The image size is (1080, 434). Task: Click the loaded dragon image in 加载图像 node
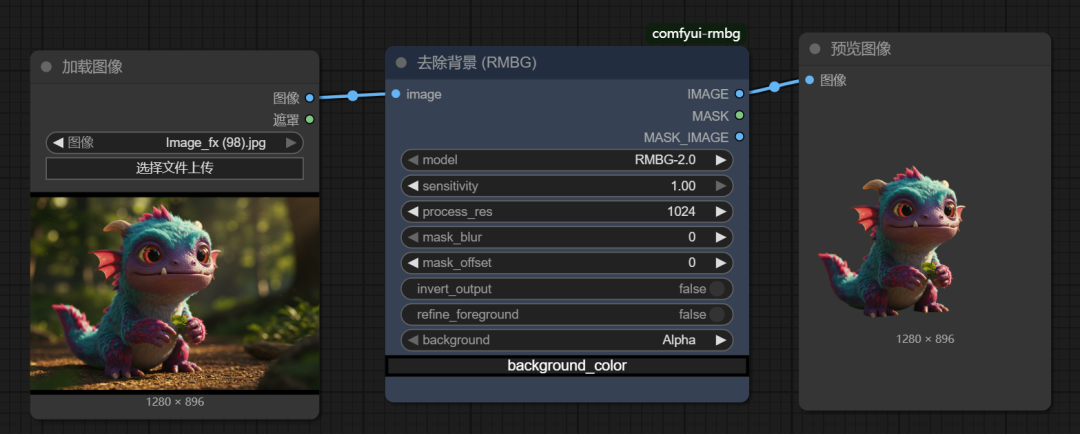[x=174, y=293]
